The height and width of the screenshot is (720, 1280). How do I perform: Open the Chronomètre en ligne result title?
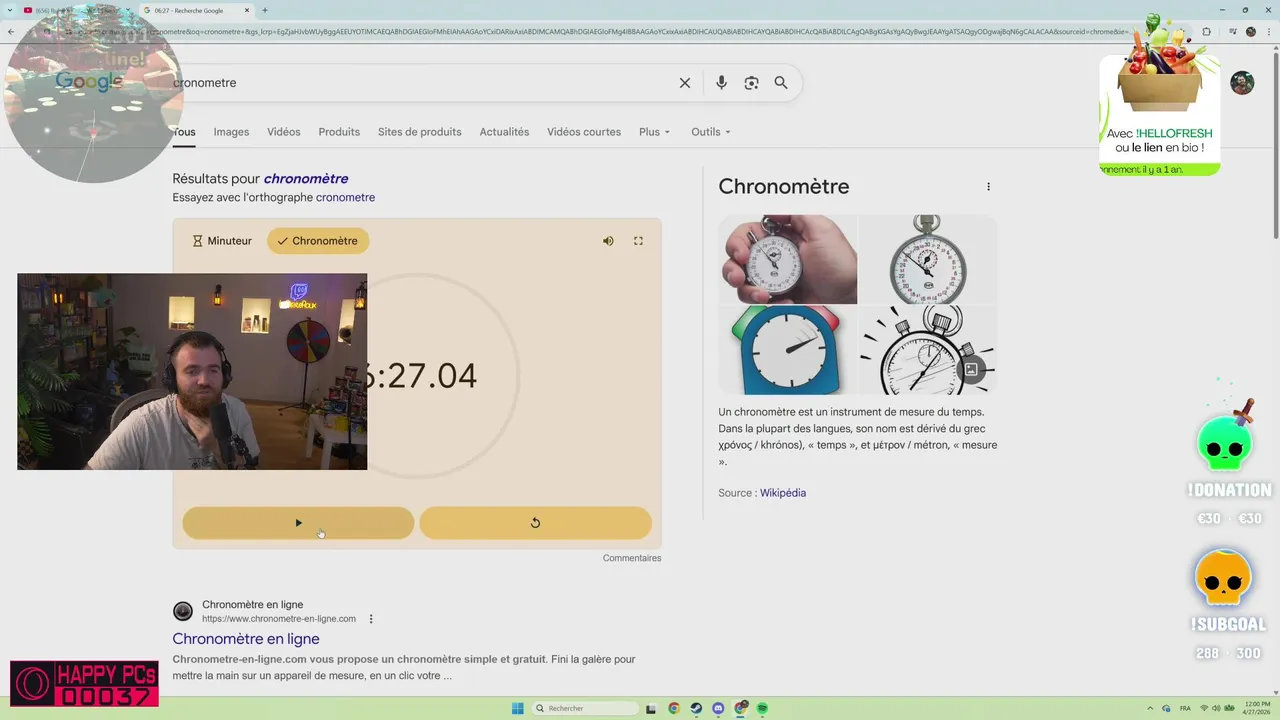click(246, 639)
